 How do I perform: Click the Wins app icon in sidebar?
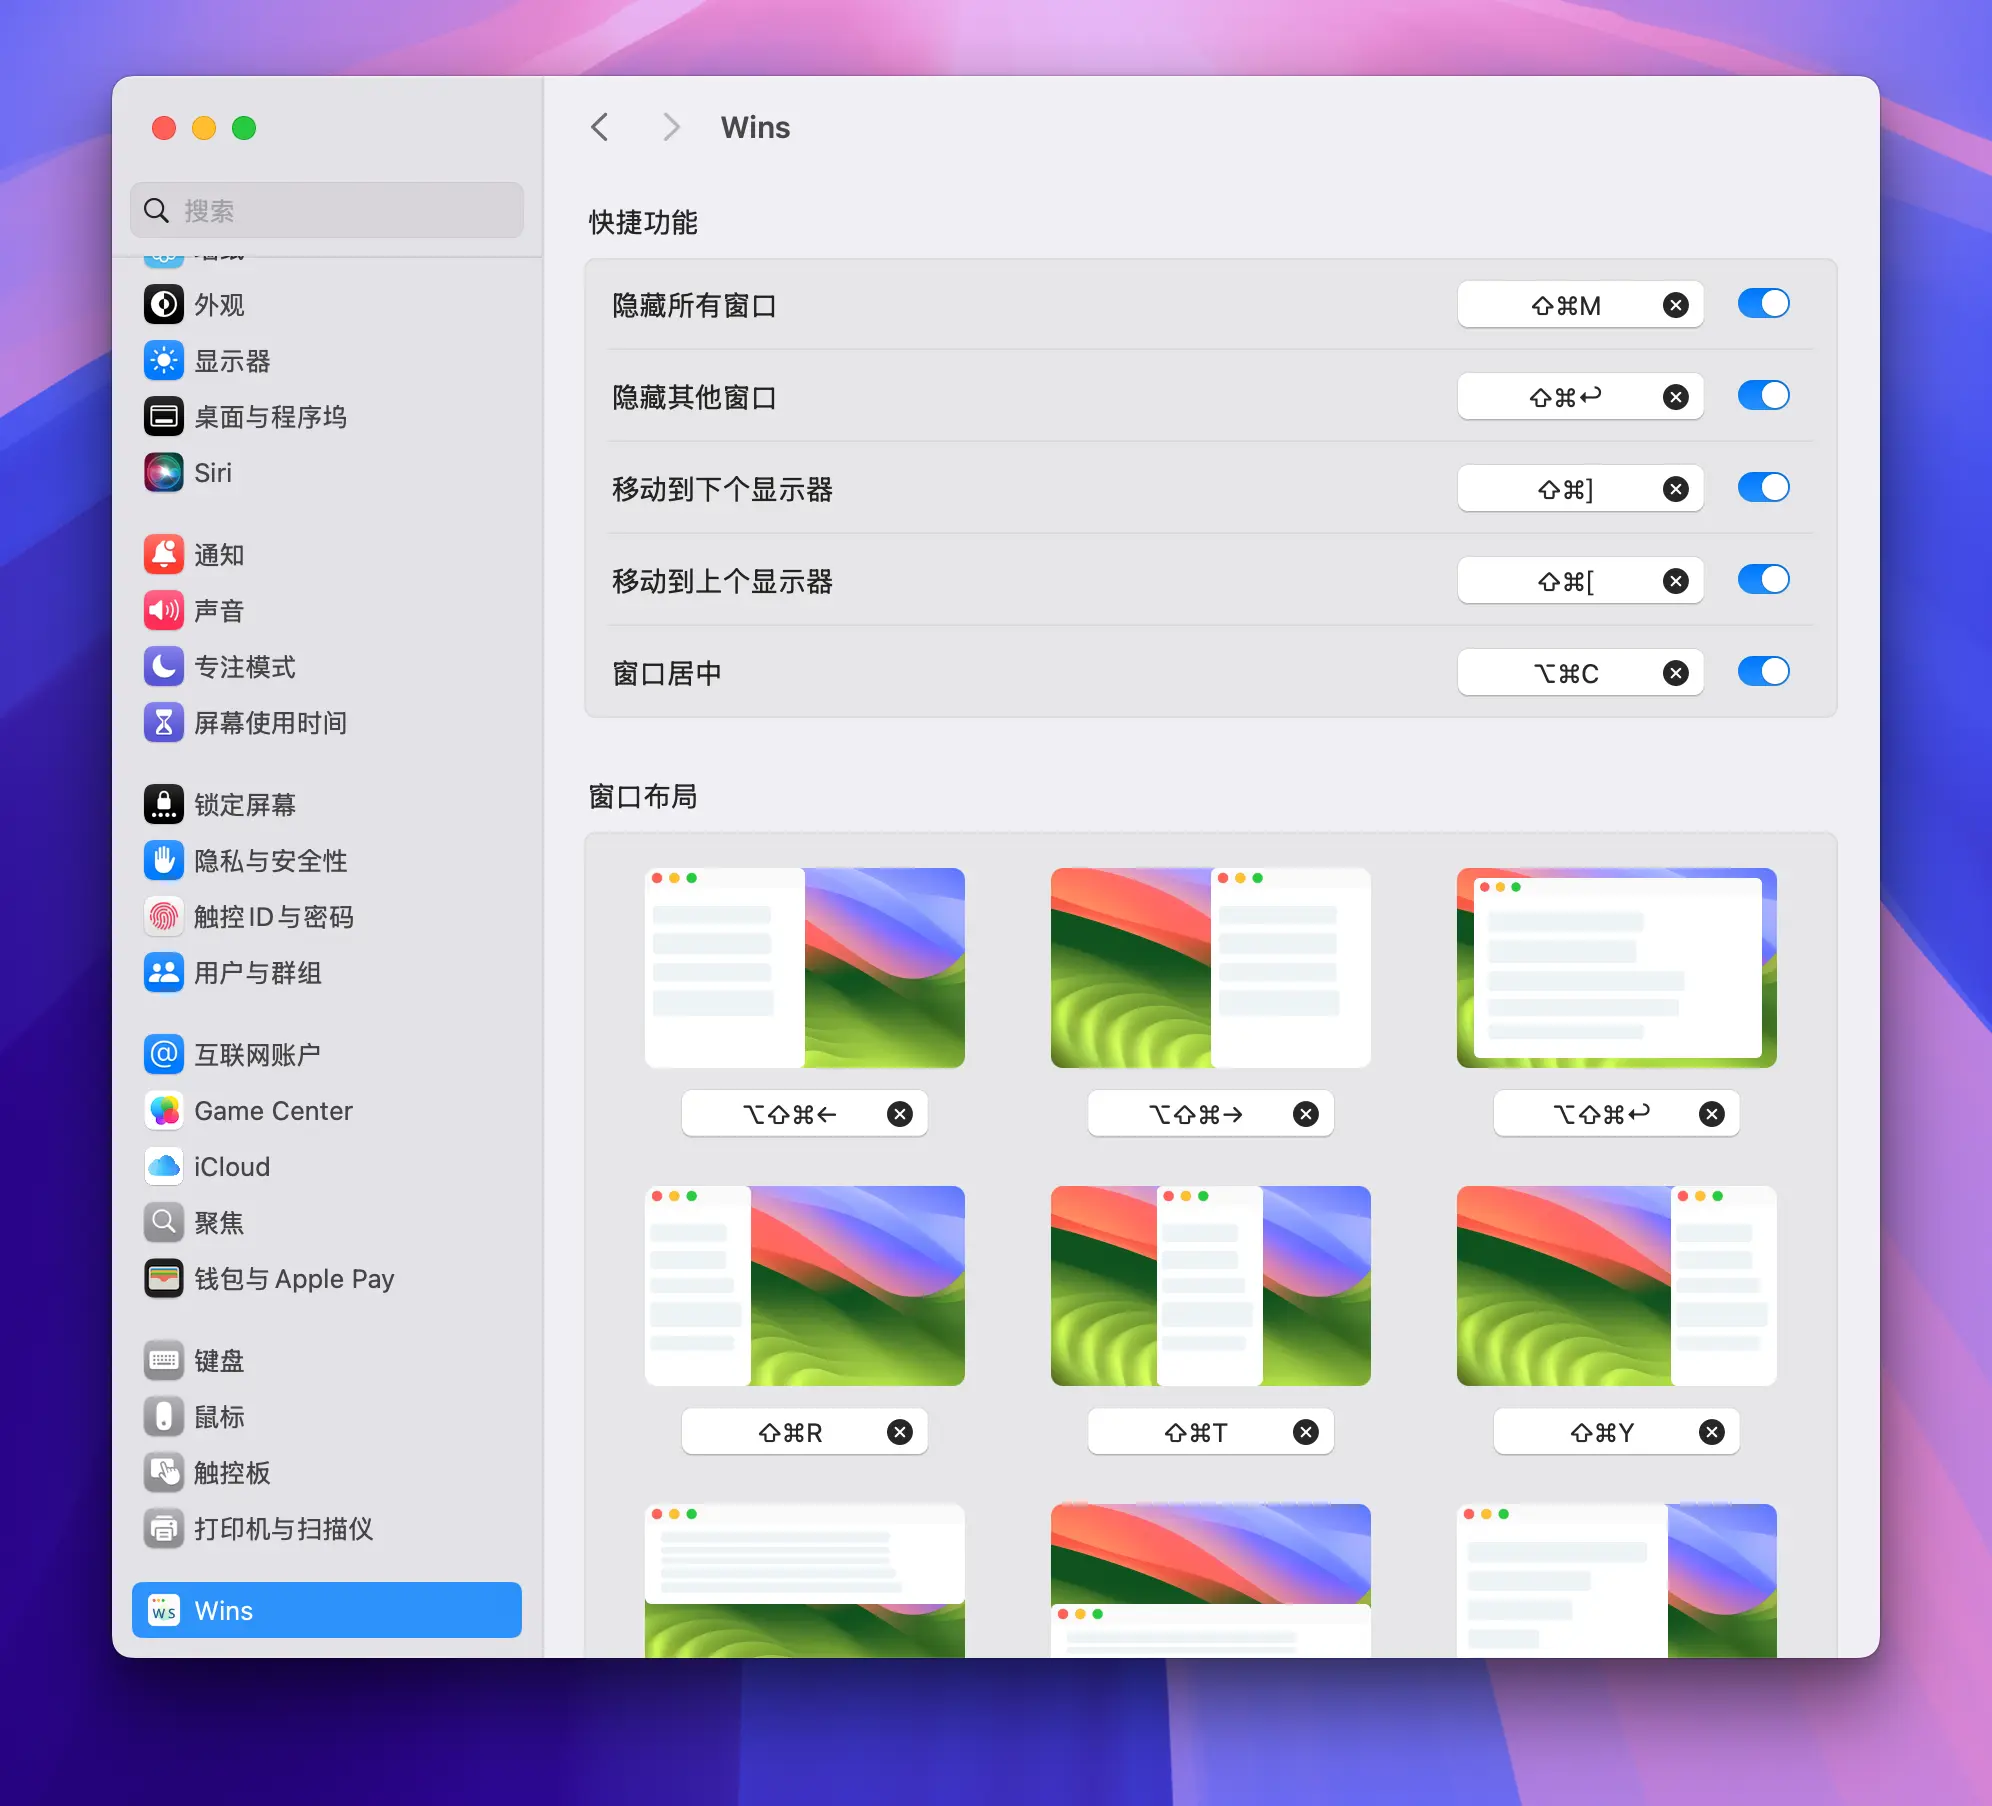click(163, 1610)
